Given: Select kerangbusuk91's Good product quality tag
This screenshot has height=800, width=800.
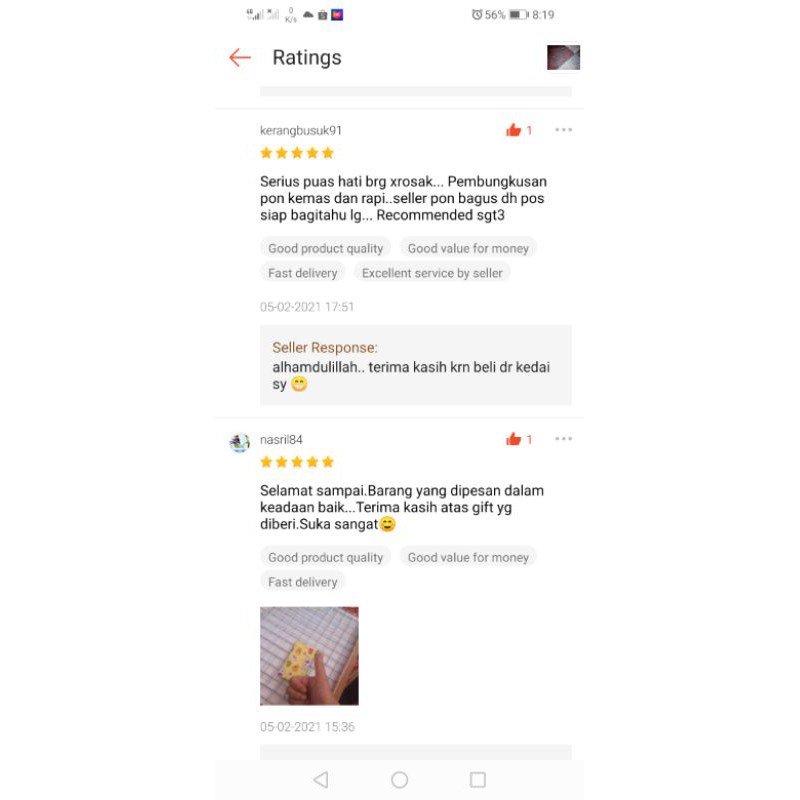Looking at the screenshot, I should pyautogui.click(x=326, y=248).
